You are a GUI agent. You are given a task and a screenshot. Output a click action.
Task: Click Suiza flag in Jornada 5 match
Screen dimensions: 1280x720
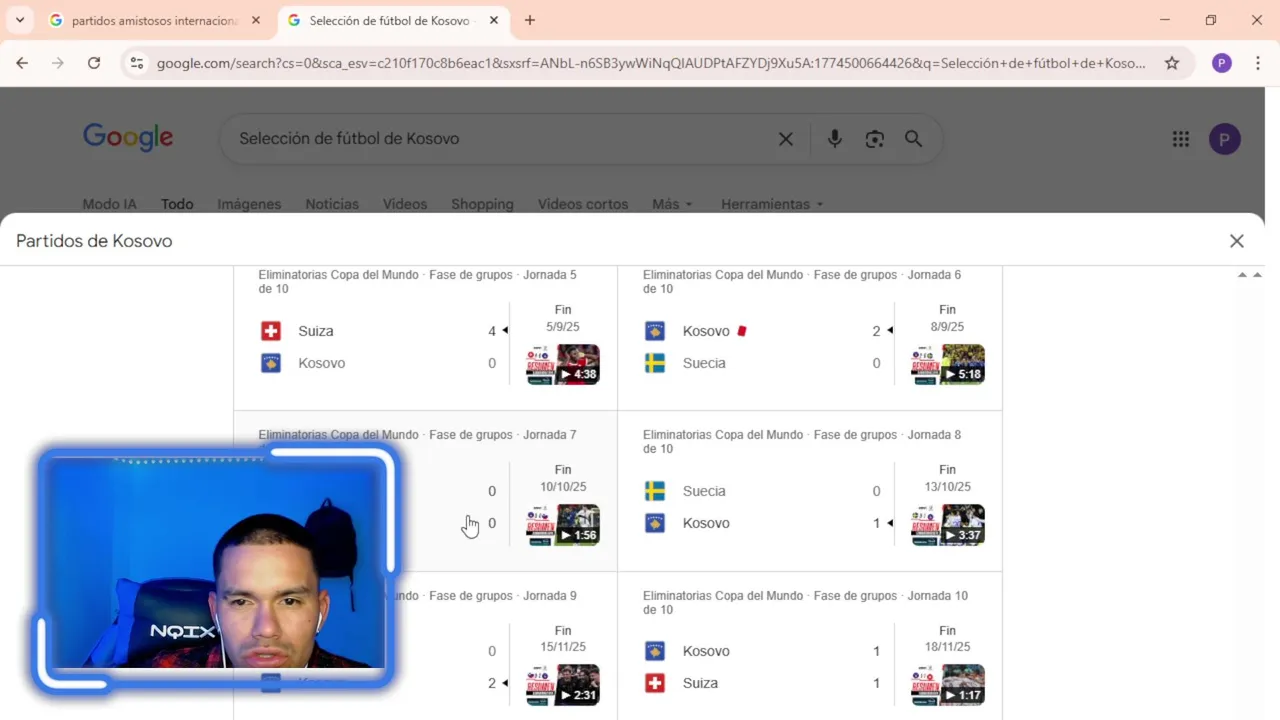270,331
